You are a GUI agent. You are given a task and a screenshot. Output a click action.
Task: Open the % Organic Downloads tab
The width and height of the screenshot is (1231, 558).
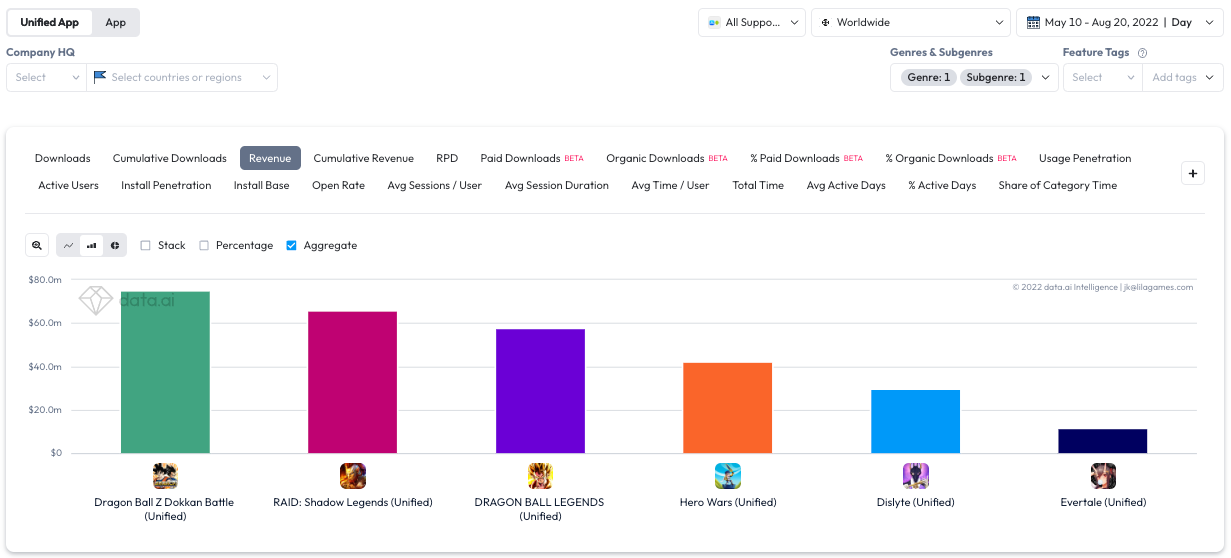(x=951, y=158)
